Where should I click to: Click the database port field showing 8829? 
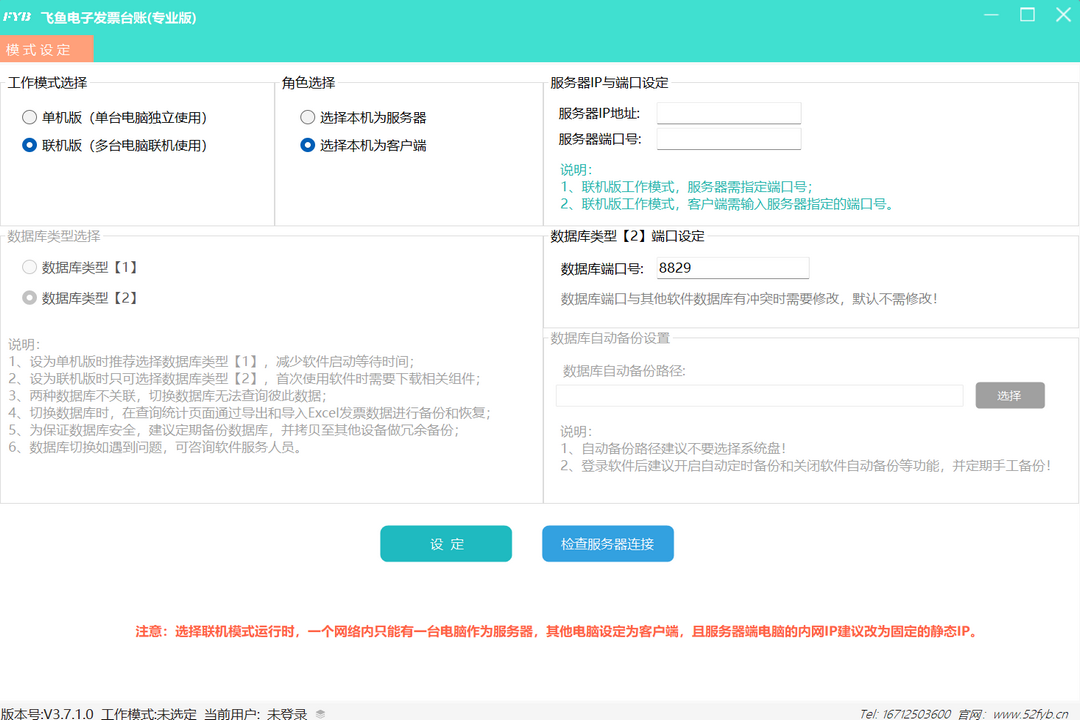pyautogui.click(x=730, y=267)
